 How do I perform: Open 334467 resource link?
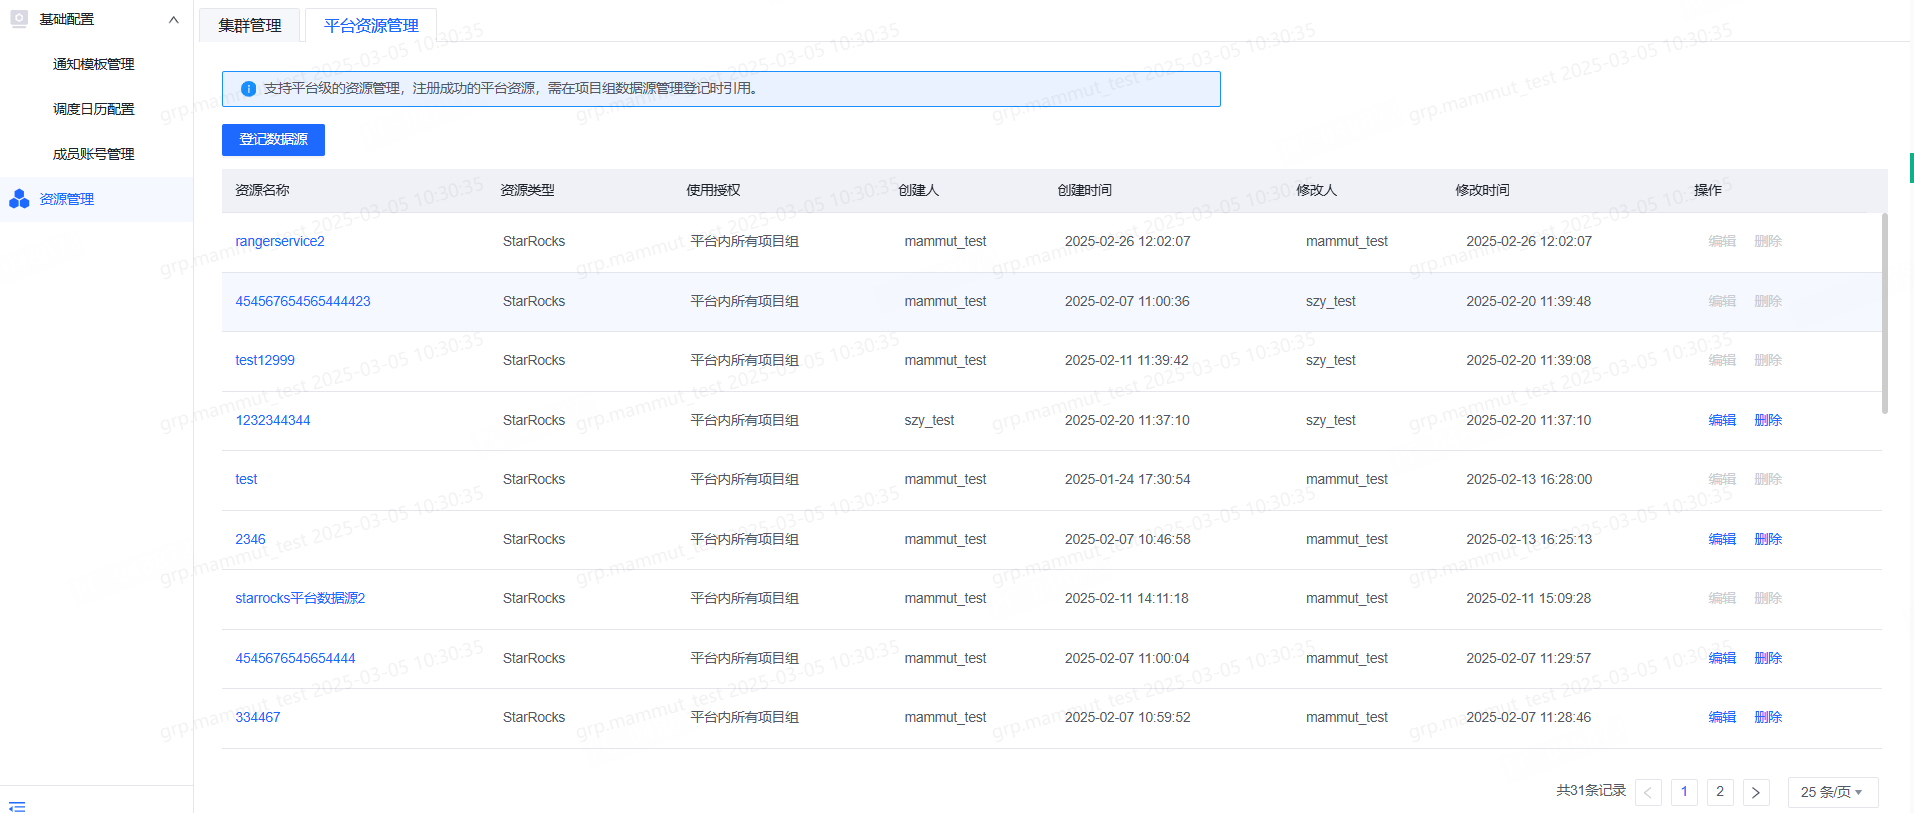pyautogui.click(x=258, y=717)
